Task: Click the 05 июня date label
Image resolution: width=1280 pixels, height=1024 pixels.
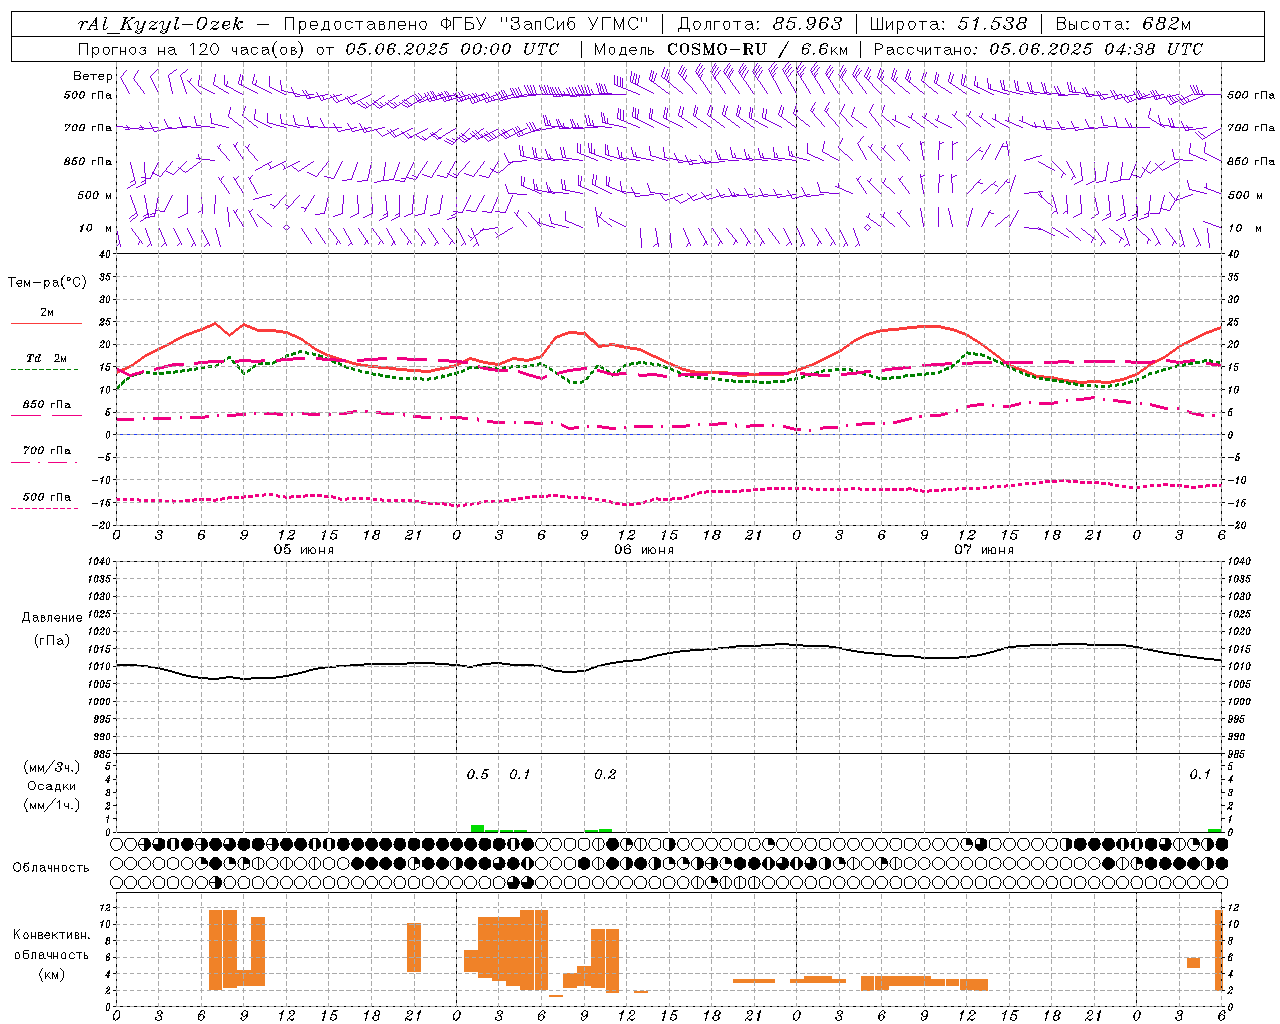Action: pyautogui.click(x=304, y=550)
